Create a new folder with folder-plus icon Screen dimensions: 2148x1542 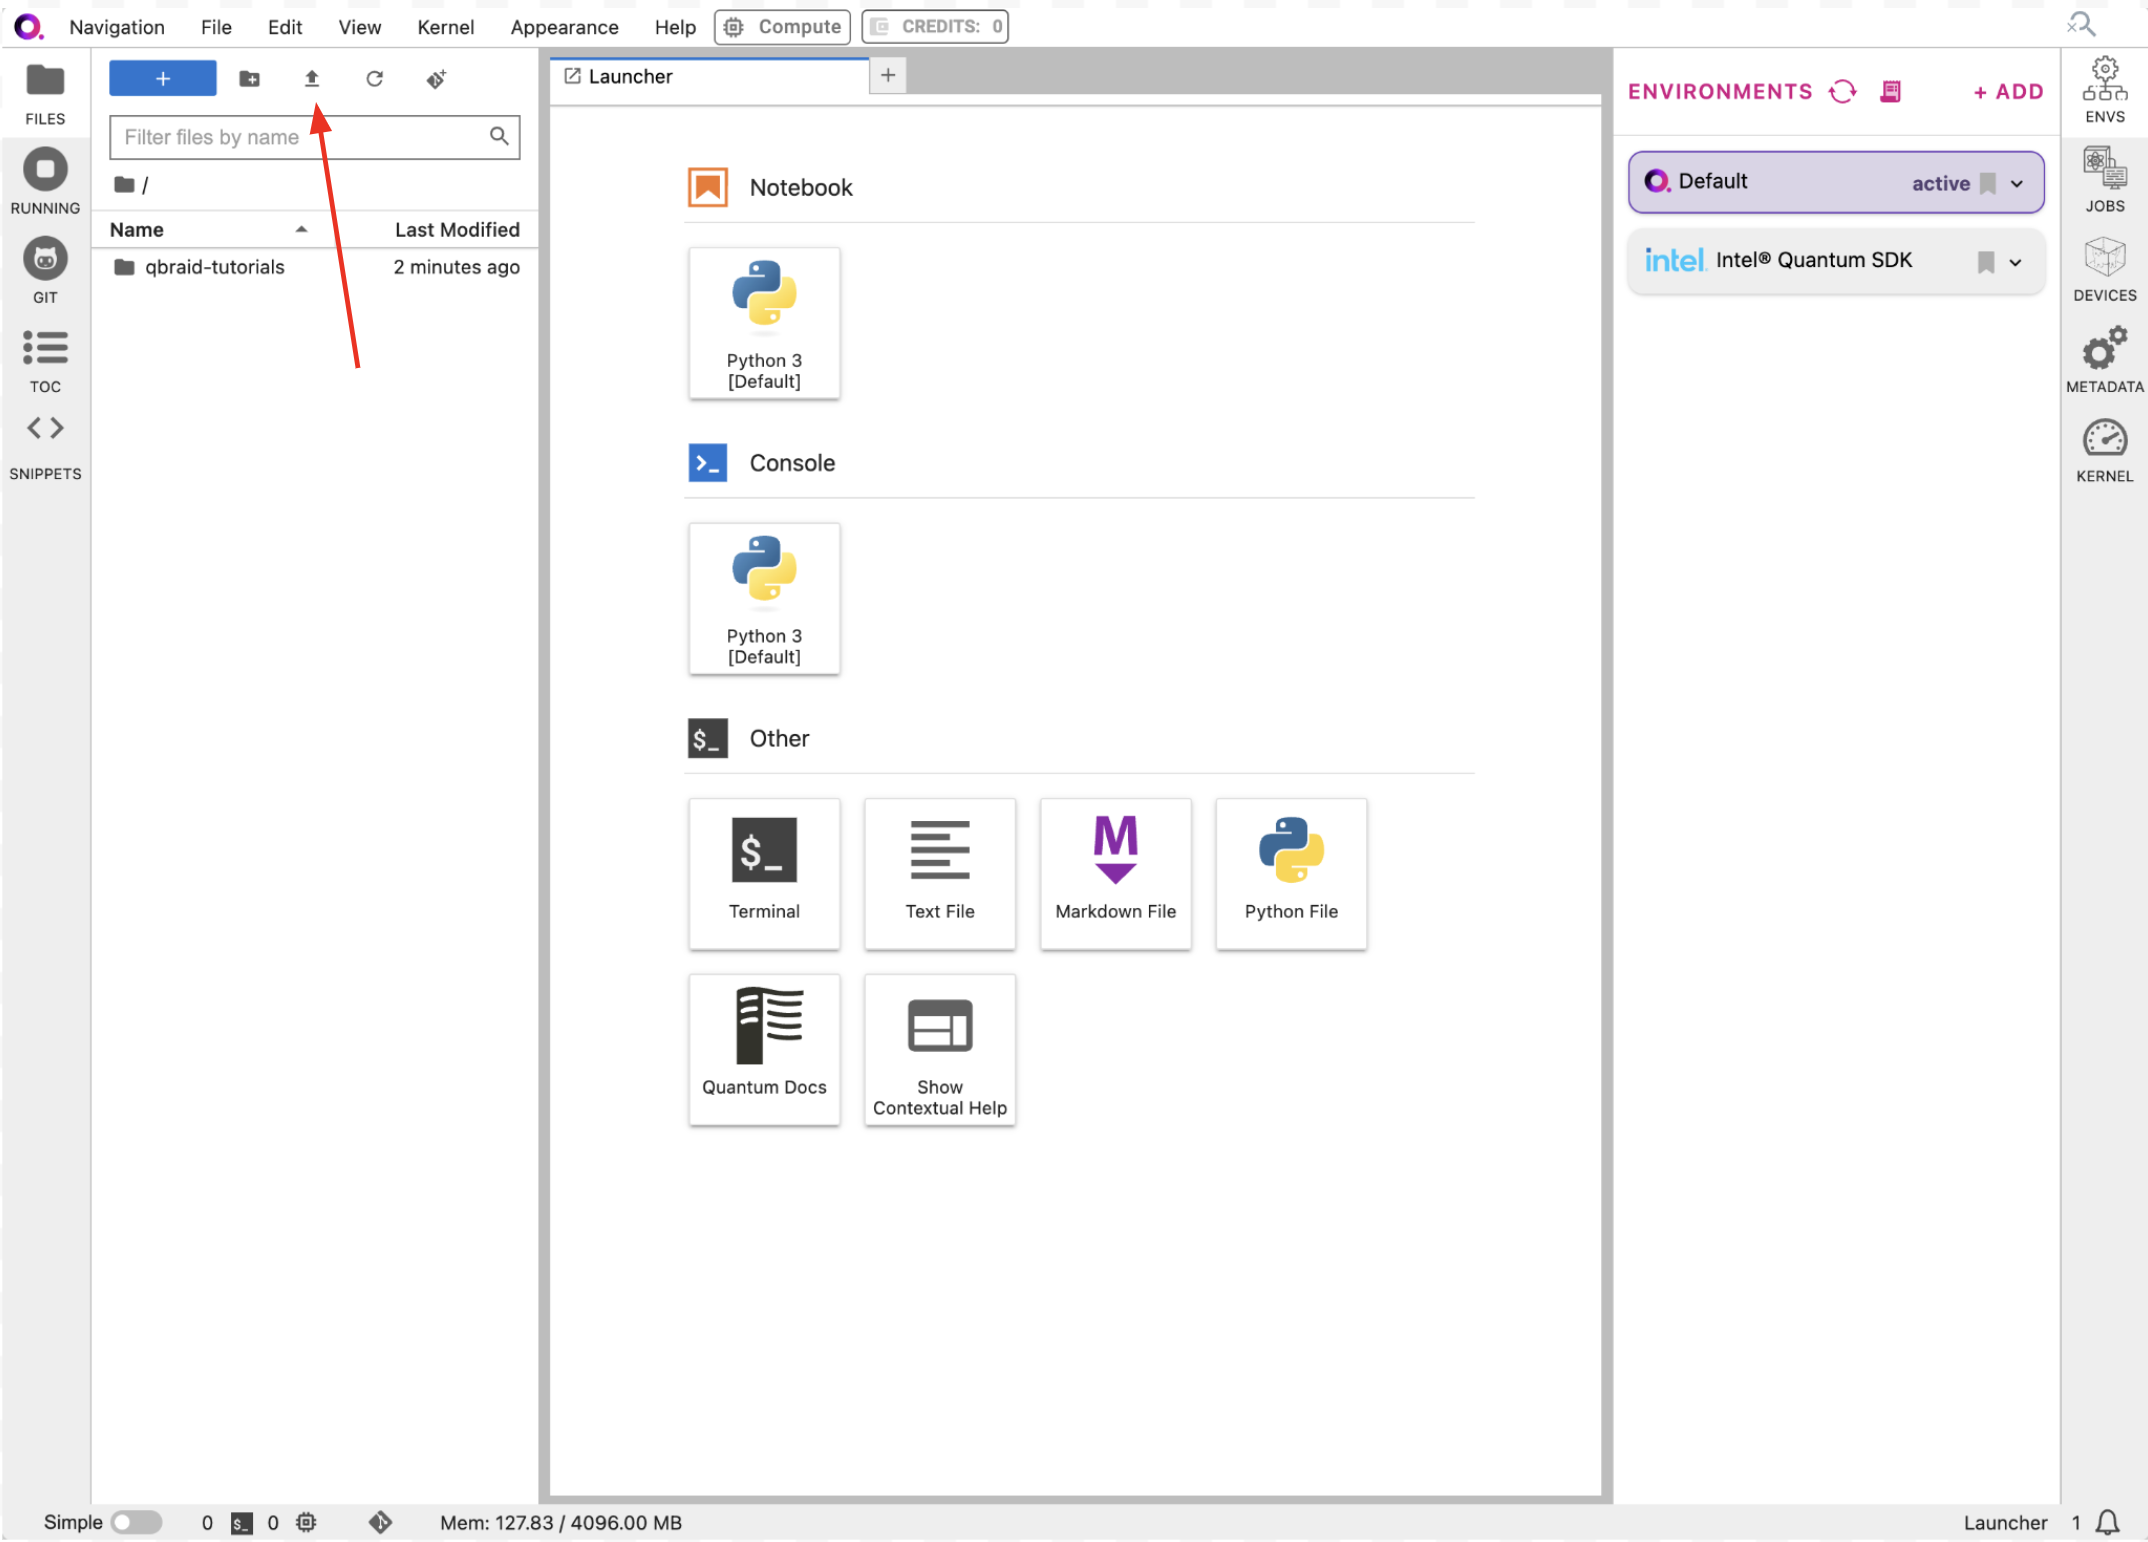click(250, 78)
